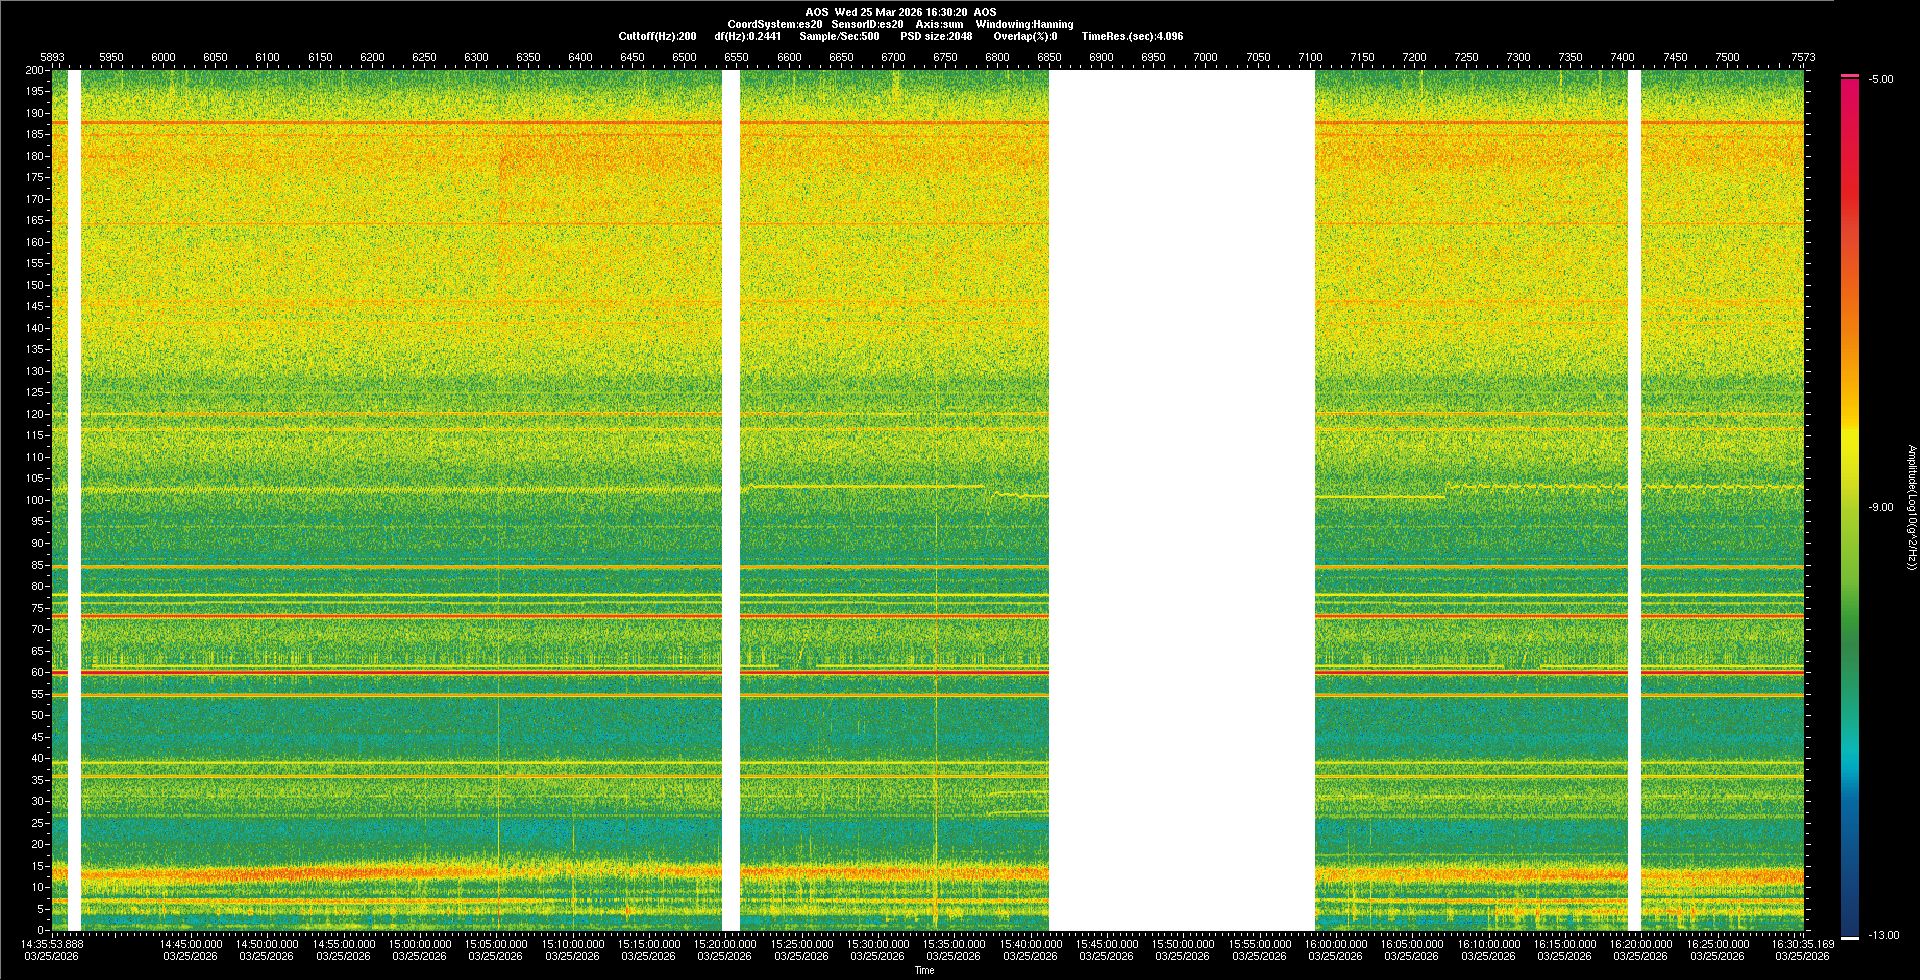1920x980 pixels.
Task: Click the TimeRes.(sec):4.096 header text
Action: (x=1132, y=36)
